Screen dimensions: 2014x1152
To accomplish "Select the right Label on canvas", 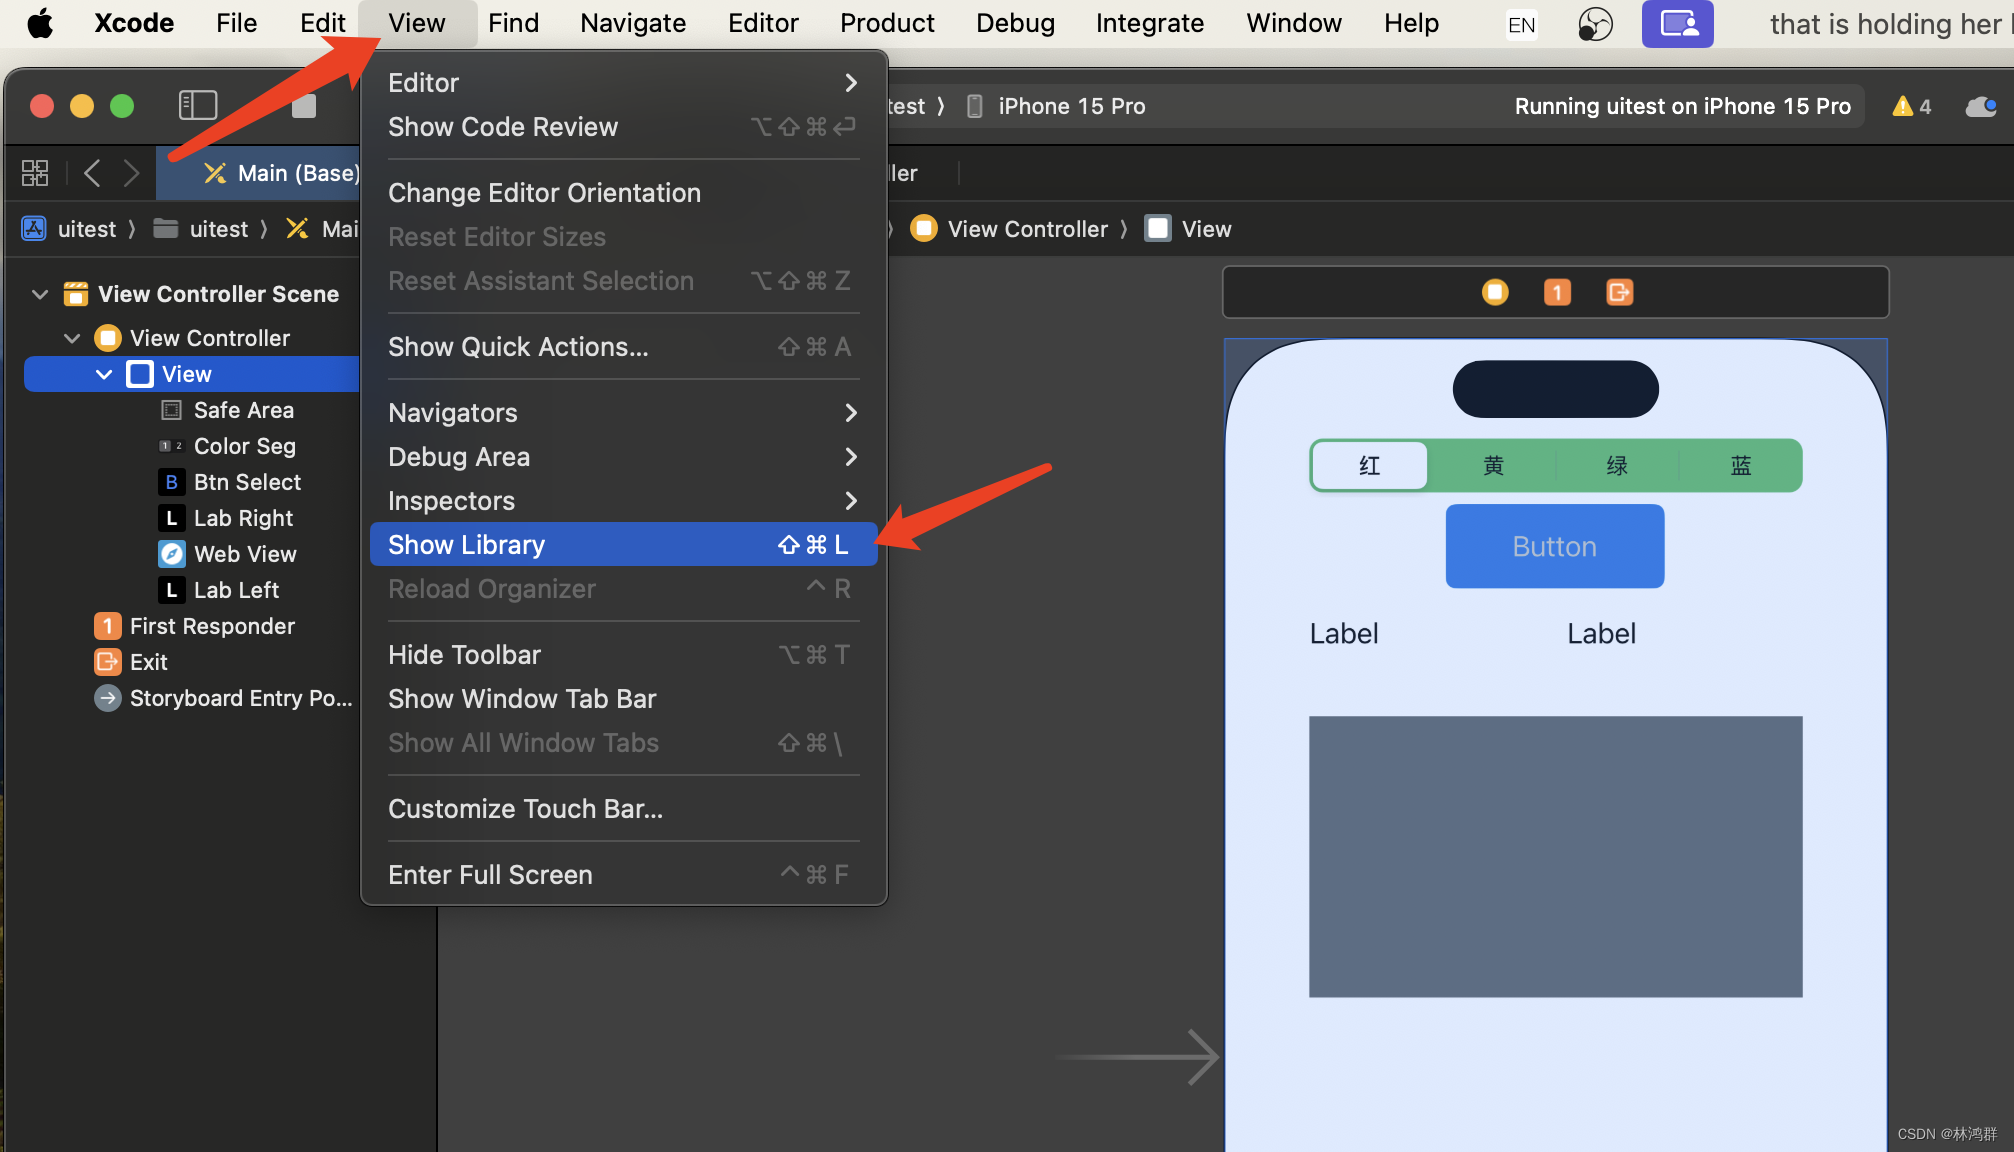I will tap(1601, 633).
